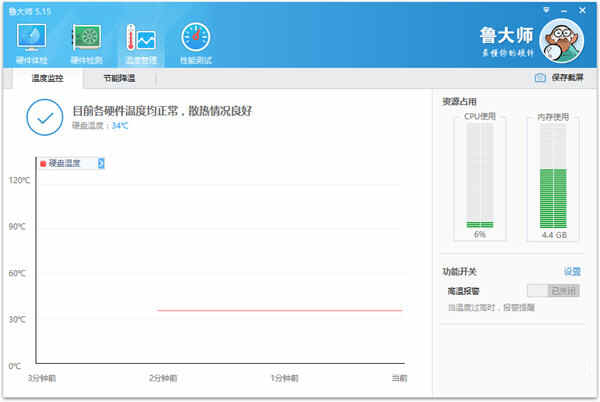Viewport: 600px width, 402px height.
Task: Click the 34℃ hard disk temperature value
Action: click(120, 125)
